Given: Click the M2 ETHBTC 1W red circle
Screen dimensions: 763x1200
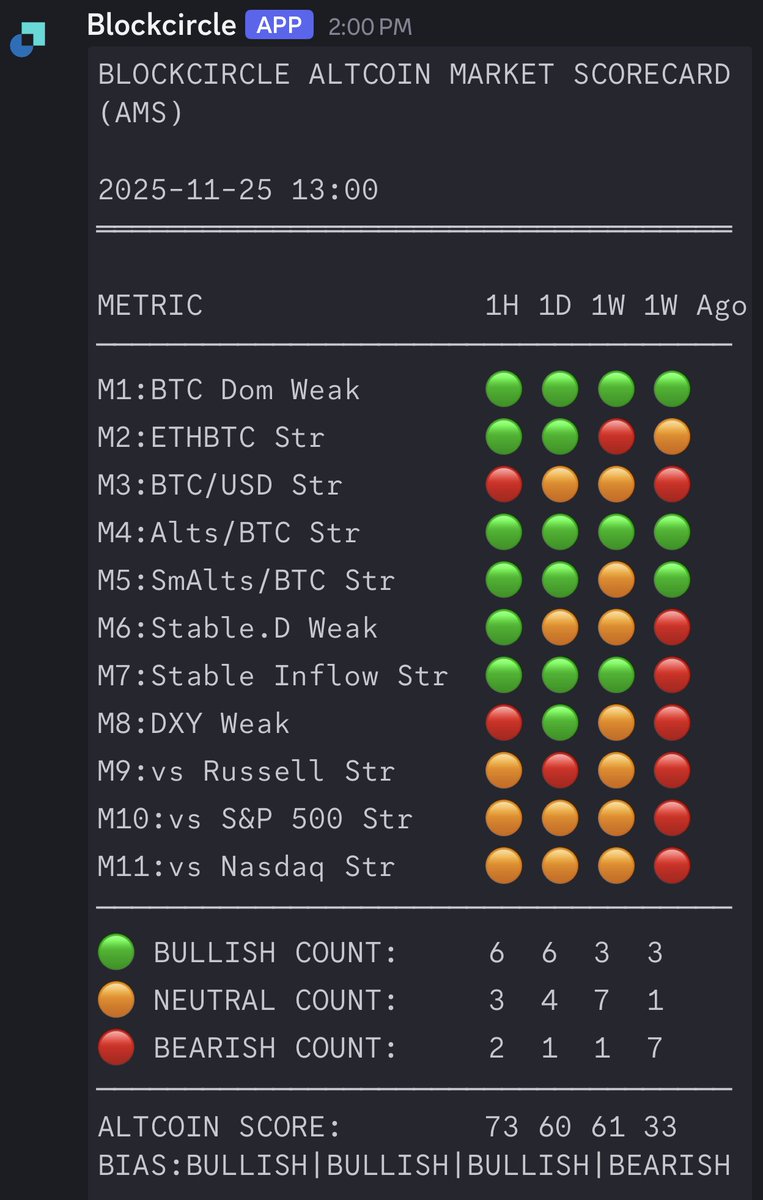Looking at the screenshot, I should pos(616,437).
